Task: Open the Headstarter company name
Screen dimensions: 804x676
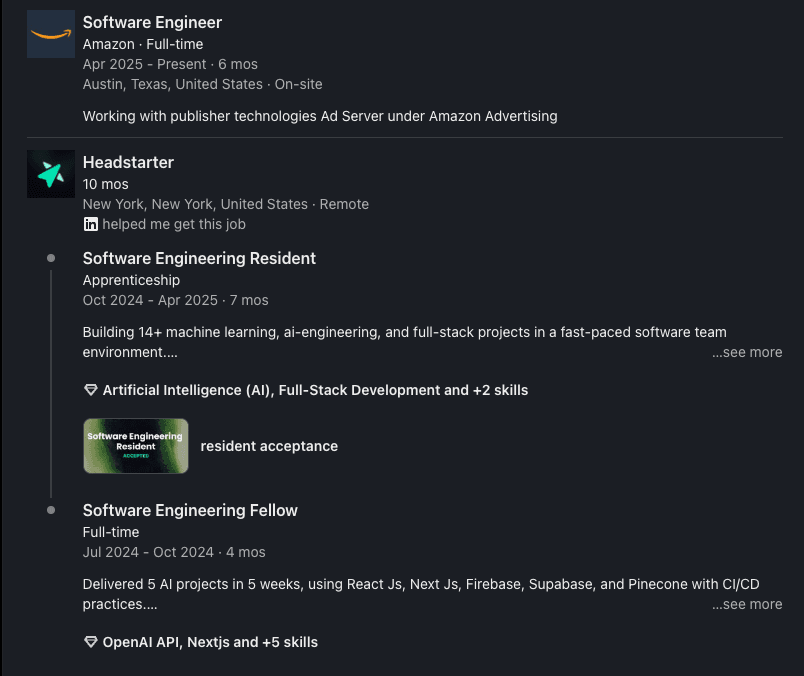Action: click(128, 162)
